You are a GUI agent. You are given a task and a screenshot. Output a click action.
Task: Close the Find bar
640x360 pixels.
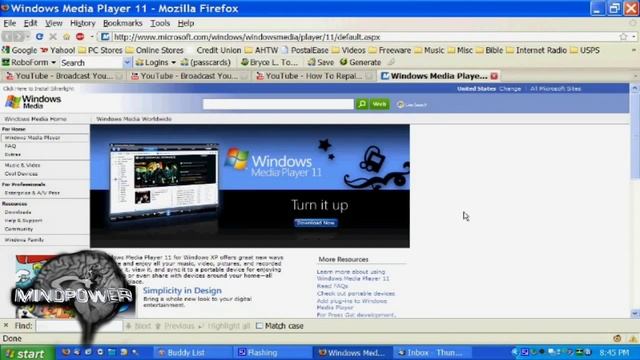6,325
